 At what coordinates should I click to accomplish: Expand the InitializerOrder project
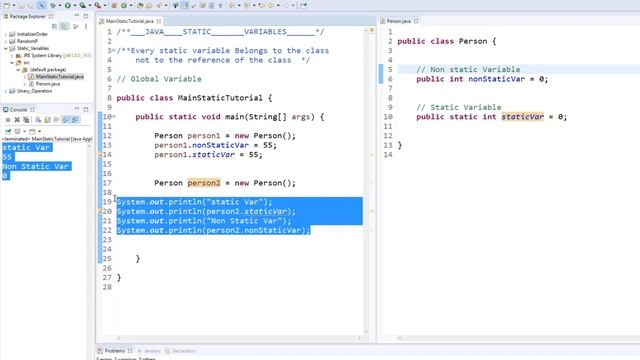tap(6, 34)
